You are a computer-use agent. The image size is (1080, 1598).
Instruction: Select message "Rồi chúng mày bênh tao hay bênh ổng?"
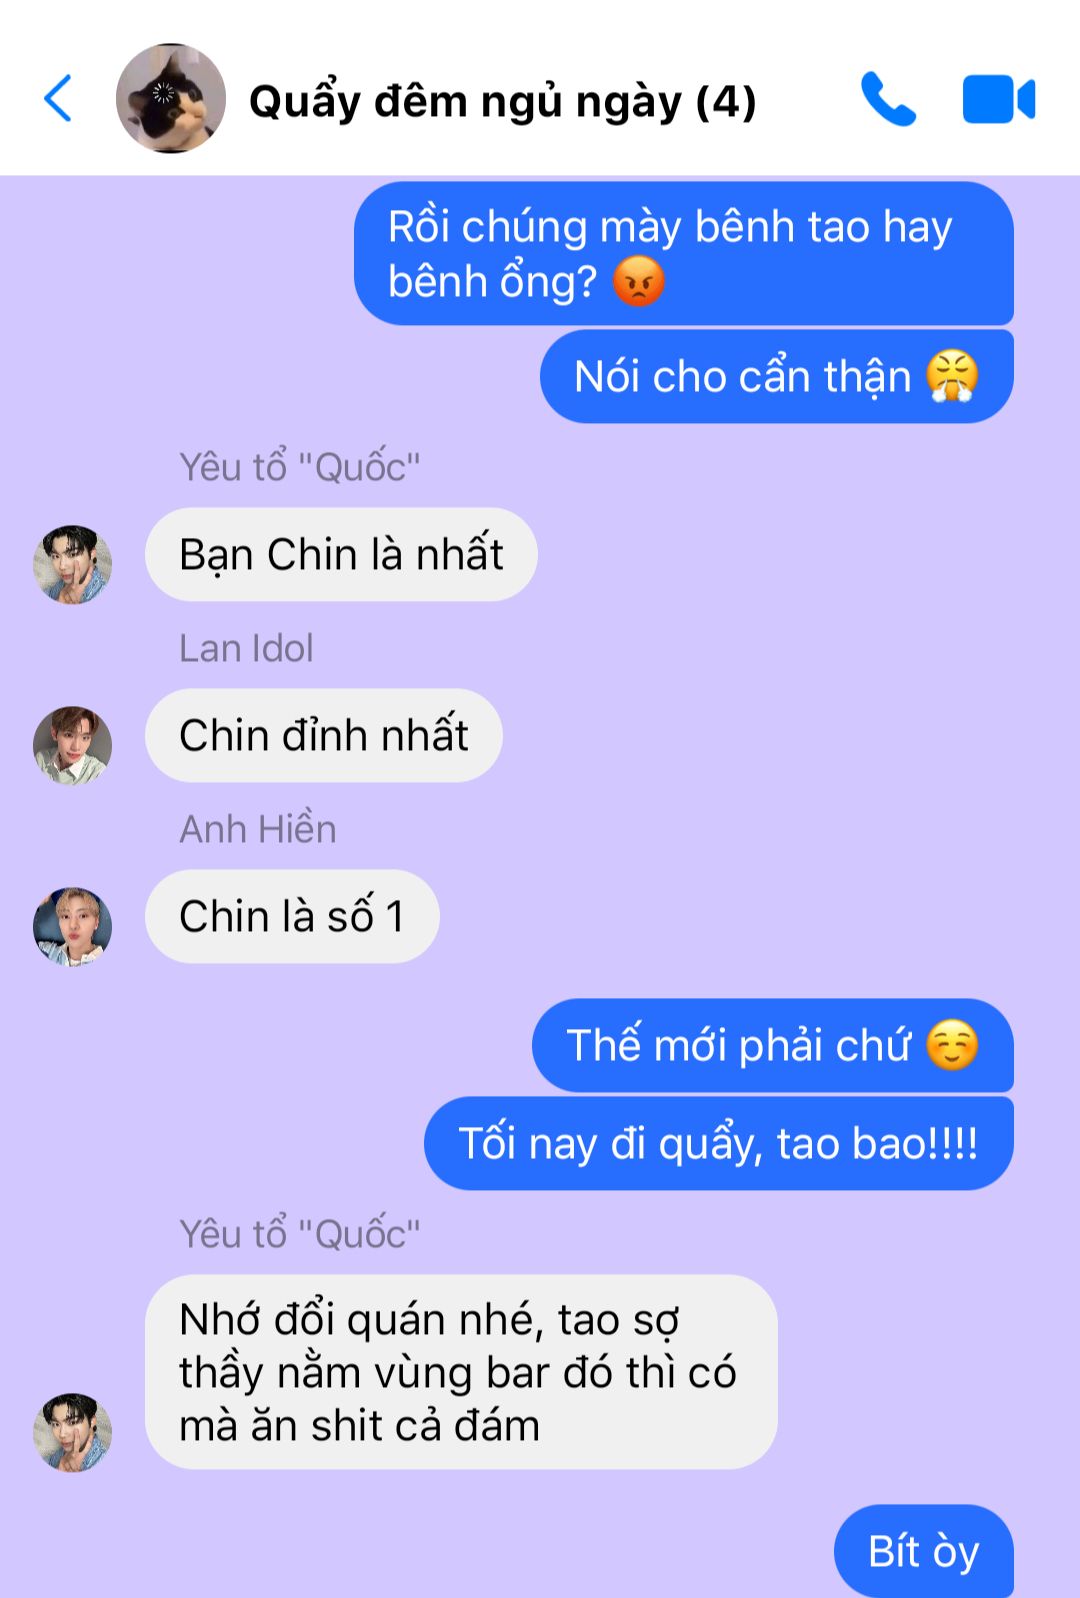coord(684,254)
